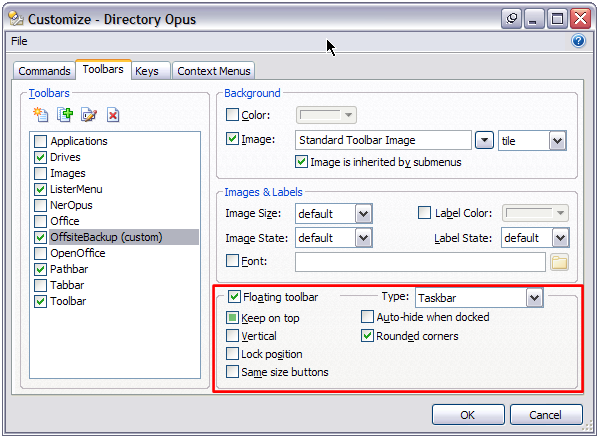Open the Background Color swatch picker

tap(326, 115)
